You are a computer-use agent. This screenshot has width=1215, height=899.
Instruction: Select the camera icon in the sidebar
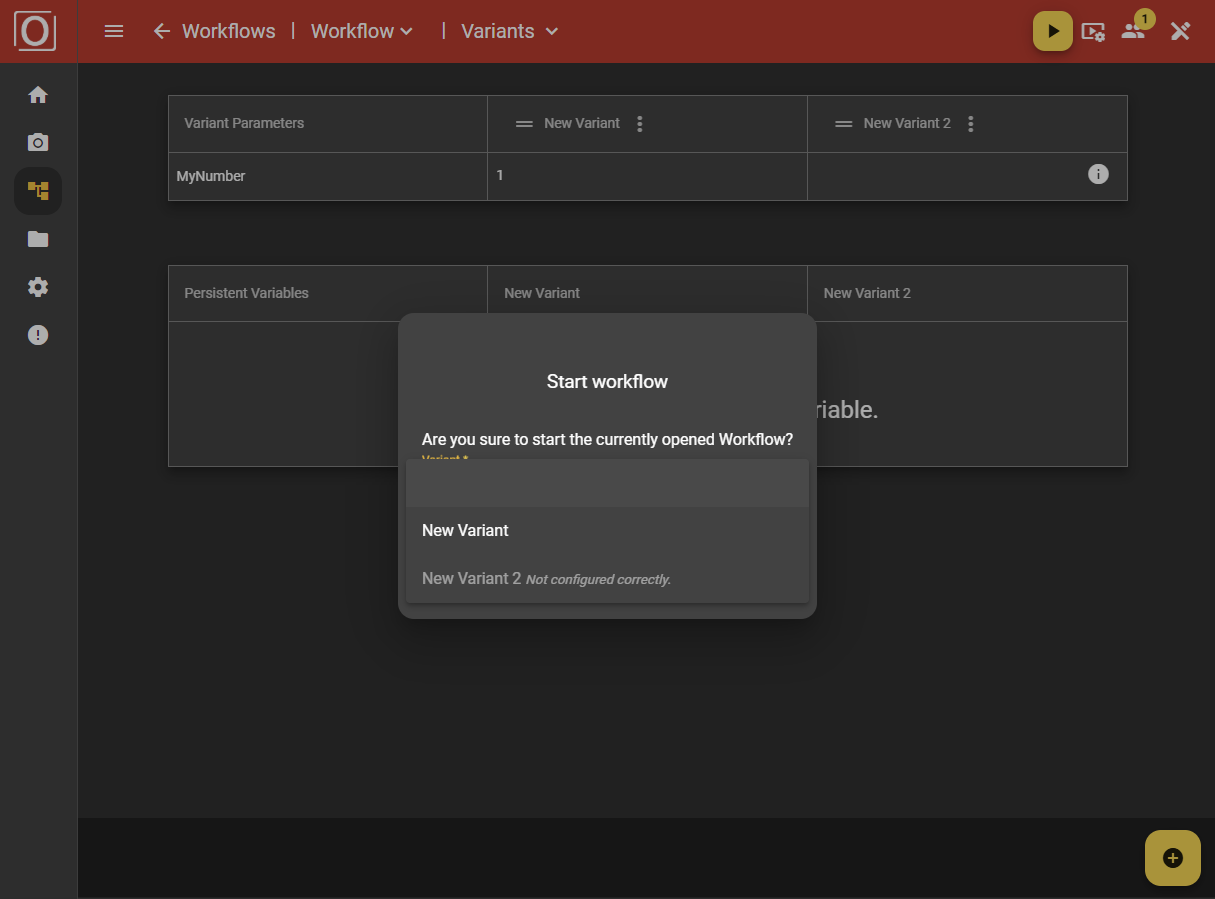(37, 142)
